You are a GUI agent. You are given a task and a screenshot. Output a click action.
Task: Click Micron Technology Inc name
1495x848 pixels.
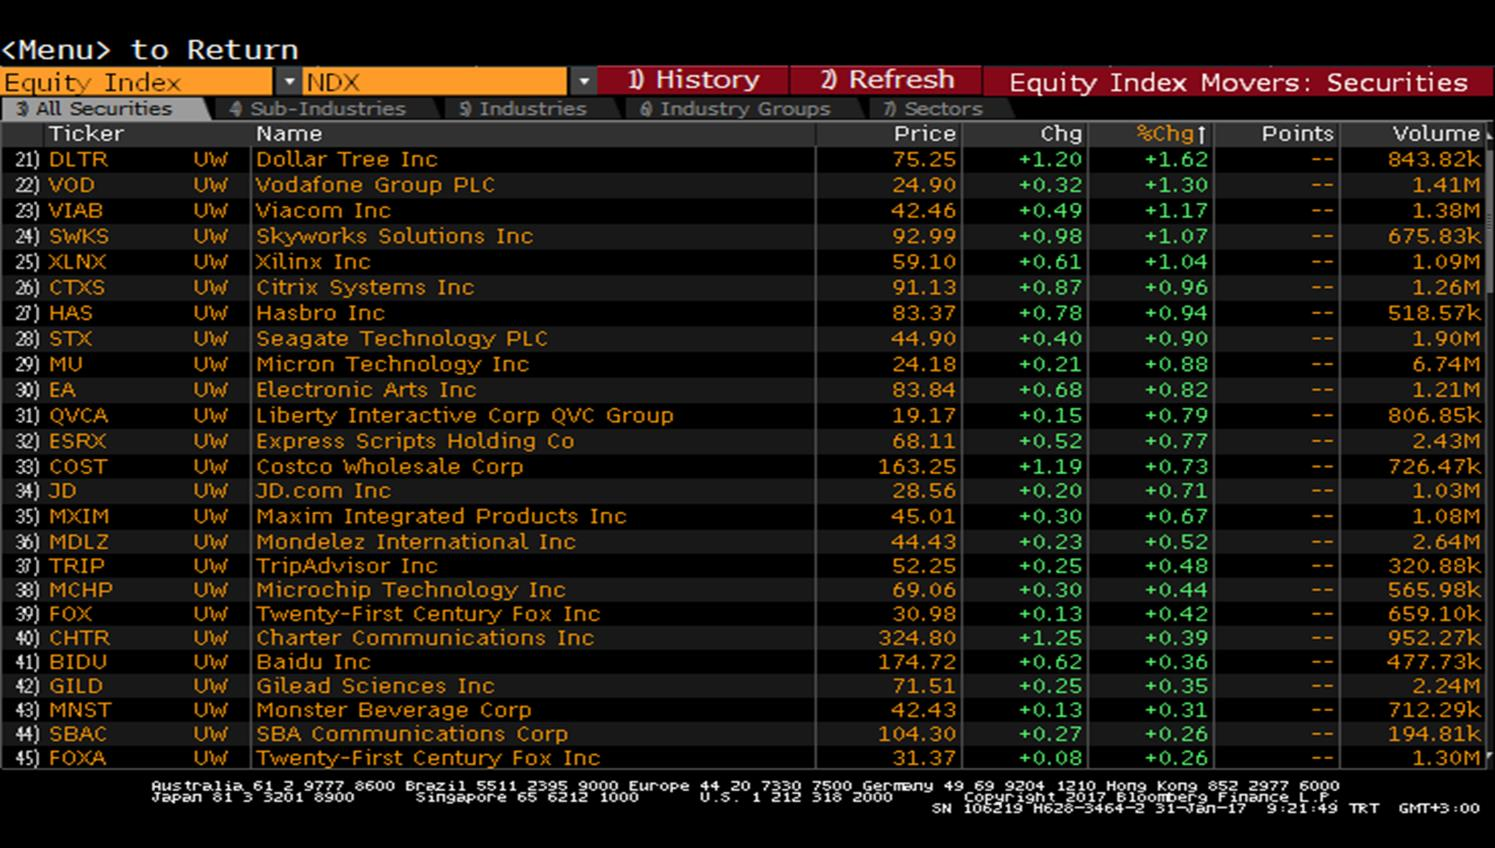pyautogui.click(x=392, y=365)
